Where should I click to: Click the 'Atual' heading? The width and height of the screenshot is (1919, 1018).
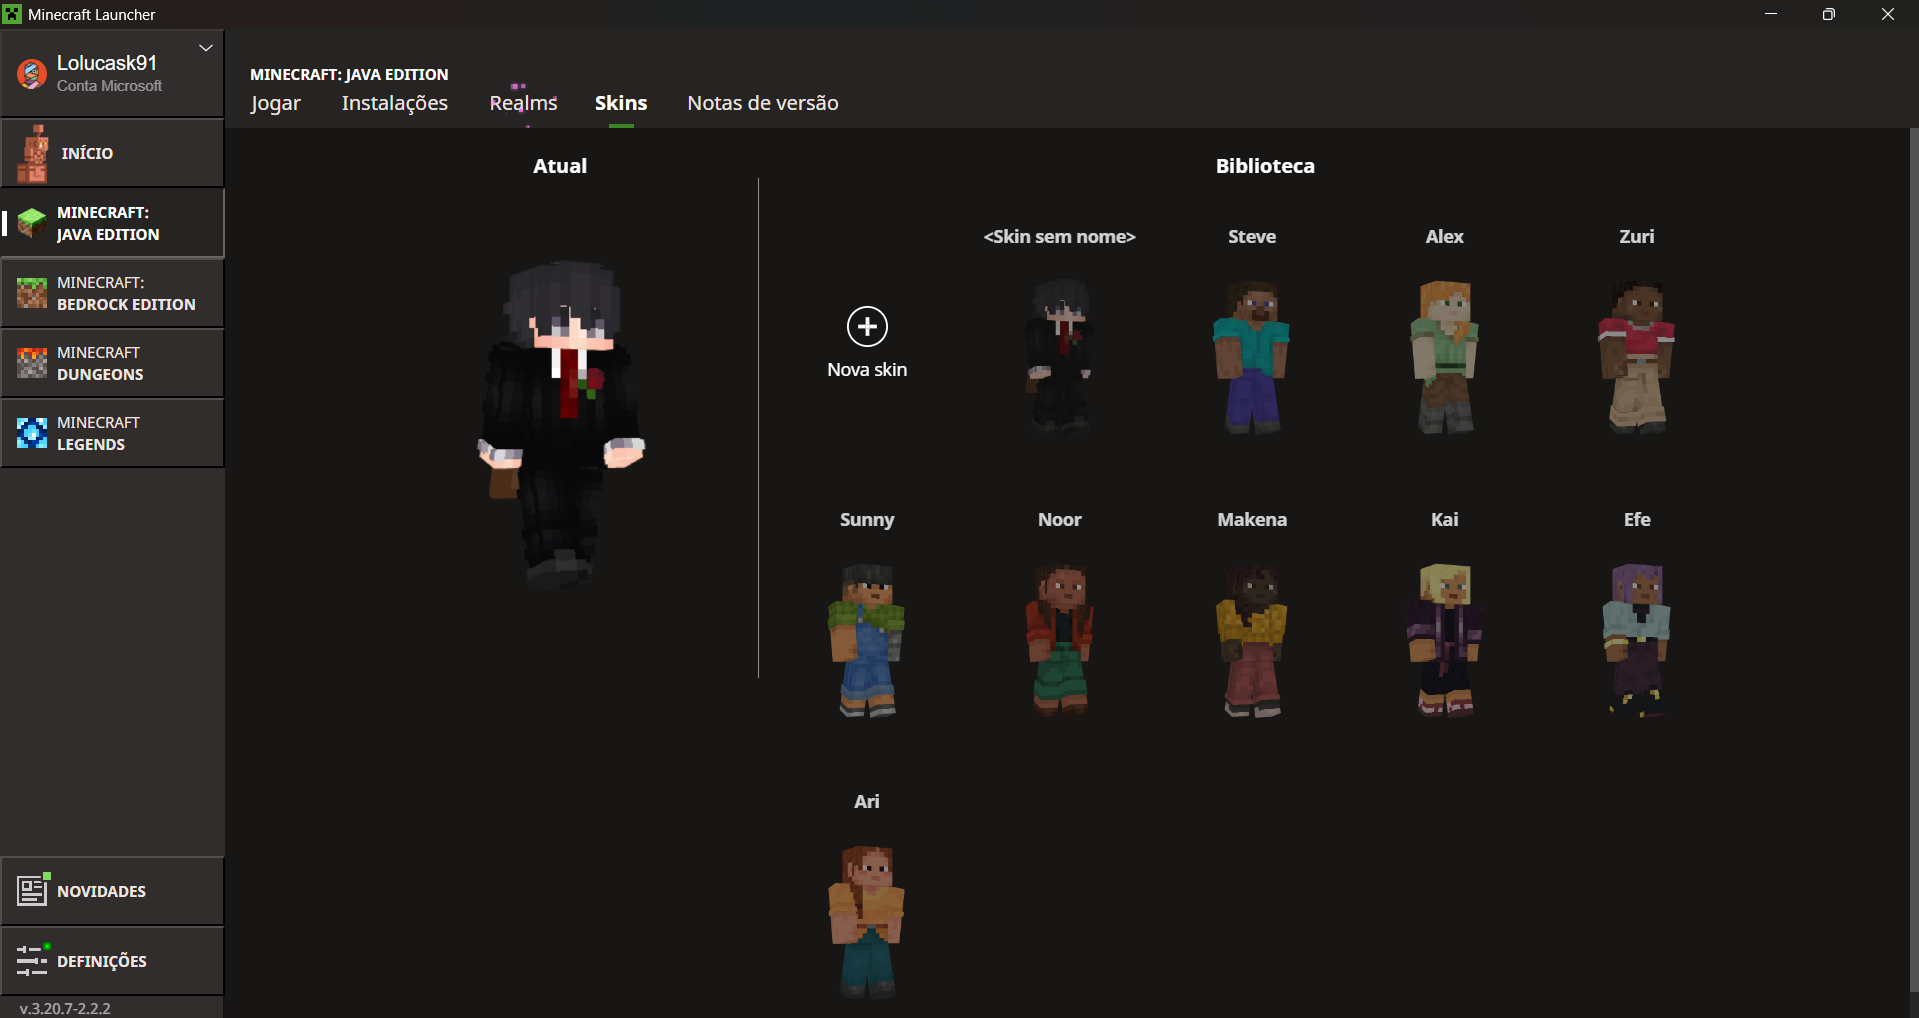(x=560, y=166)
